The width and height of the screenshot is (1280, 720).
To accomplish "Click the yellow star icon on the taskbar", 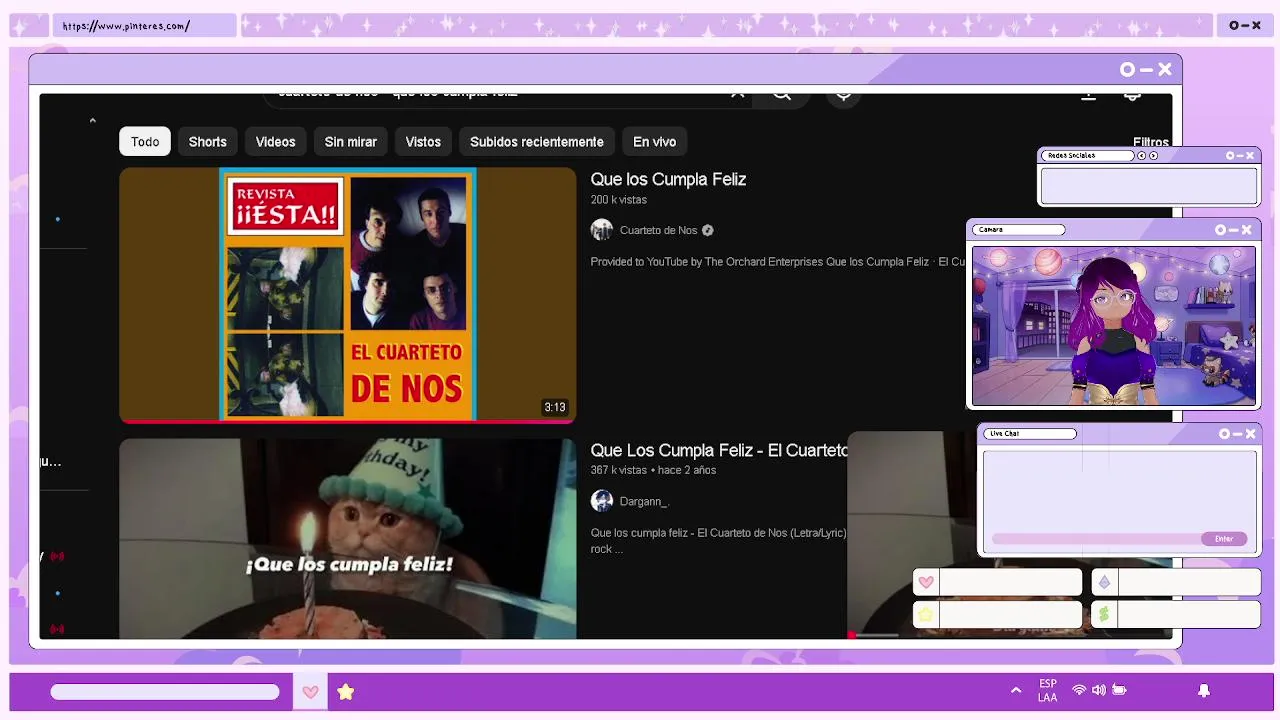I will pyautogui.click(x=345, y=692).
